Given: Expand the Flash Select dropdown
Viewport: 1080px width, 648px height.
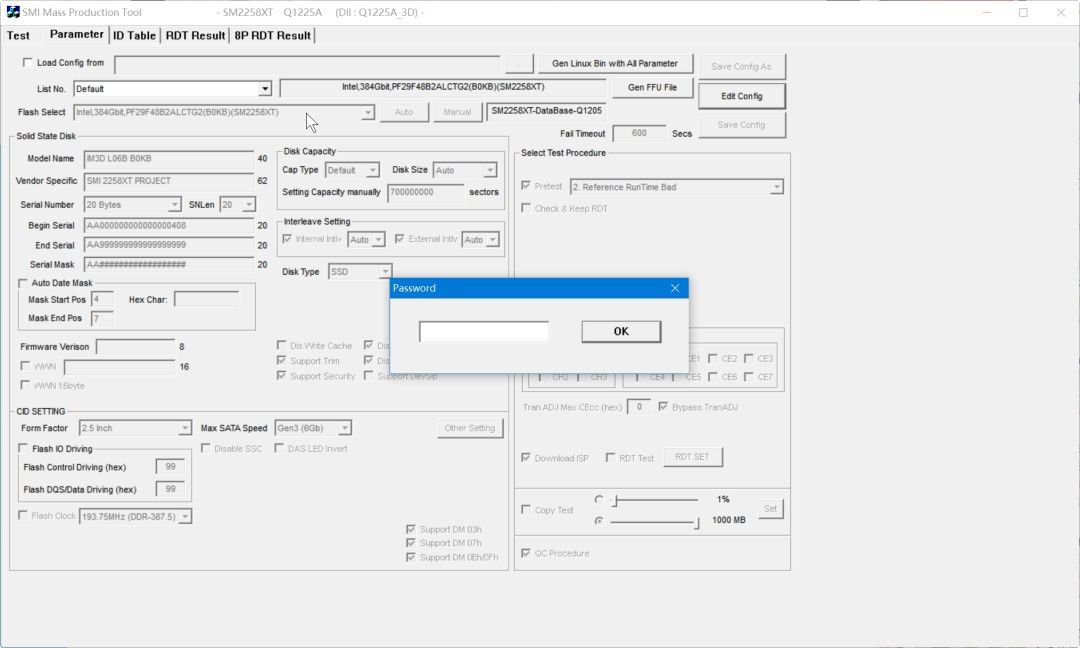Looking at the screenshot, I should click(x=368, y=112).
